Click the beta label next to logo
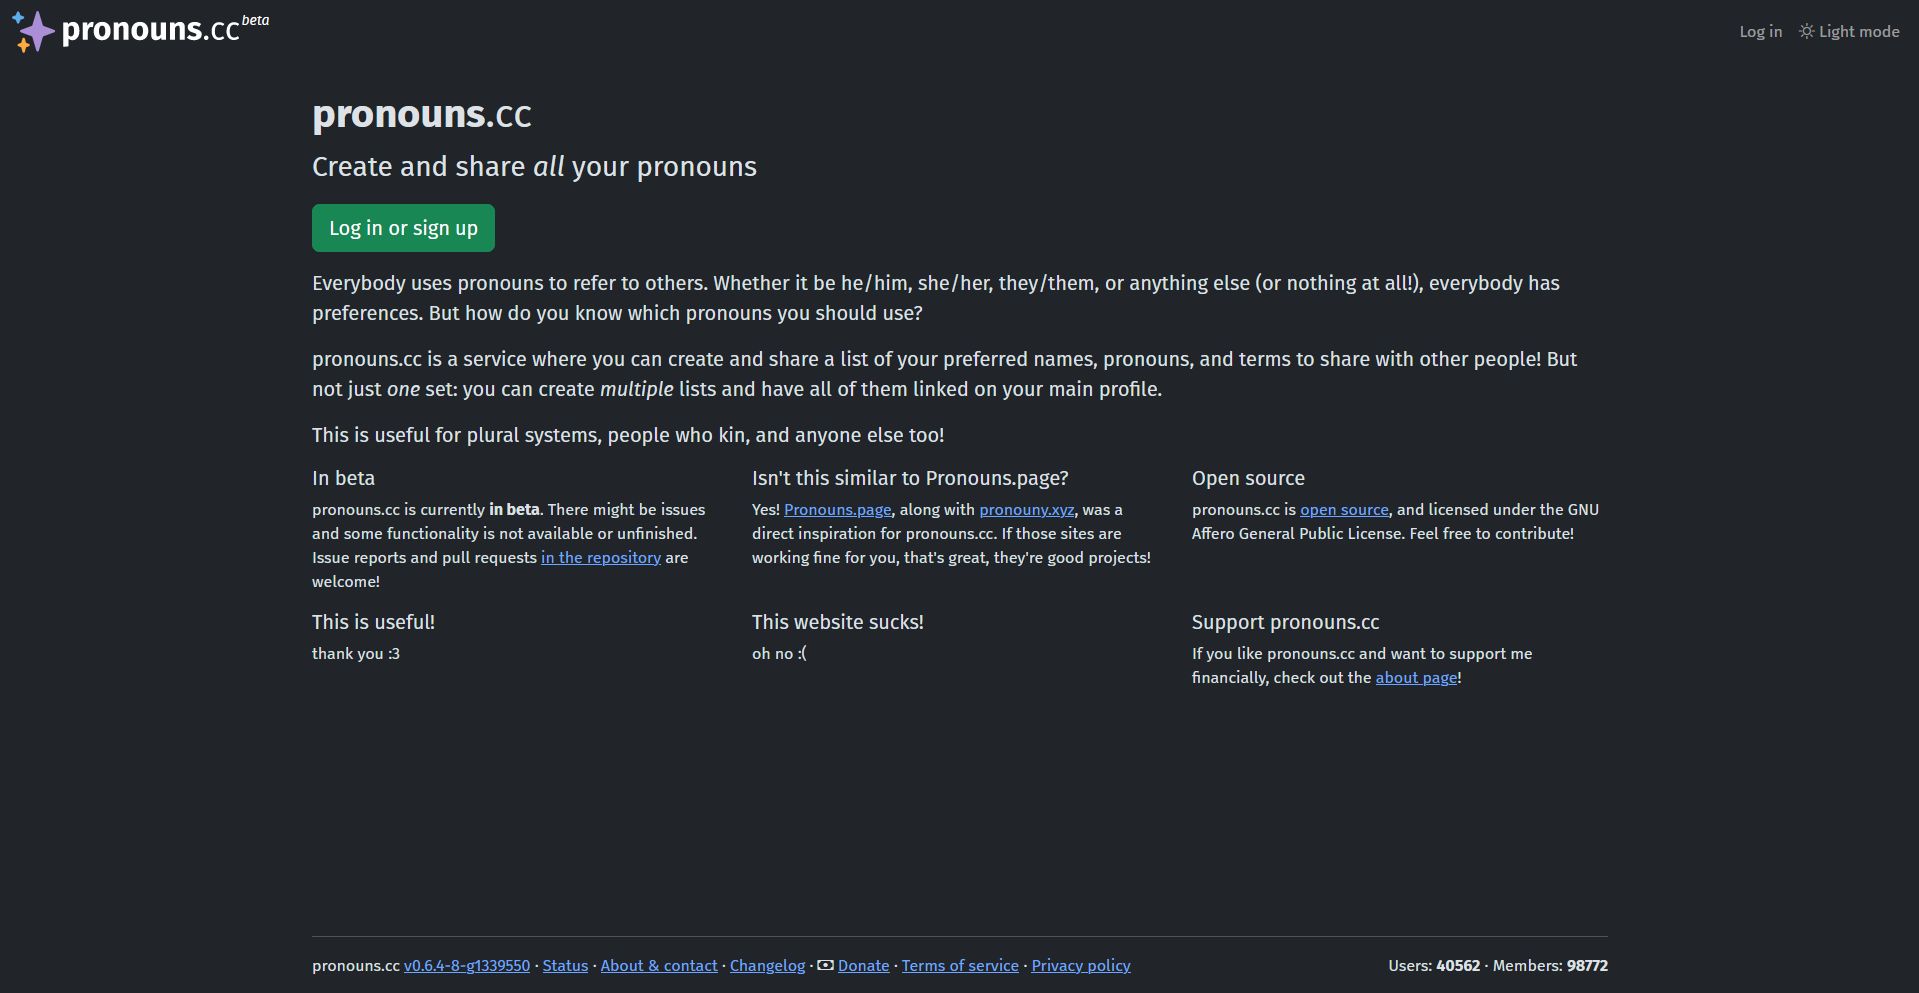Viewport: 1919px width, 993px height. [256, 20]
